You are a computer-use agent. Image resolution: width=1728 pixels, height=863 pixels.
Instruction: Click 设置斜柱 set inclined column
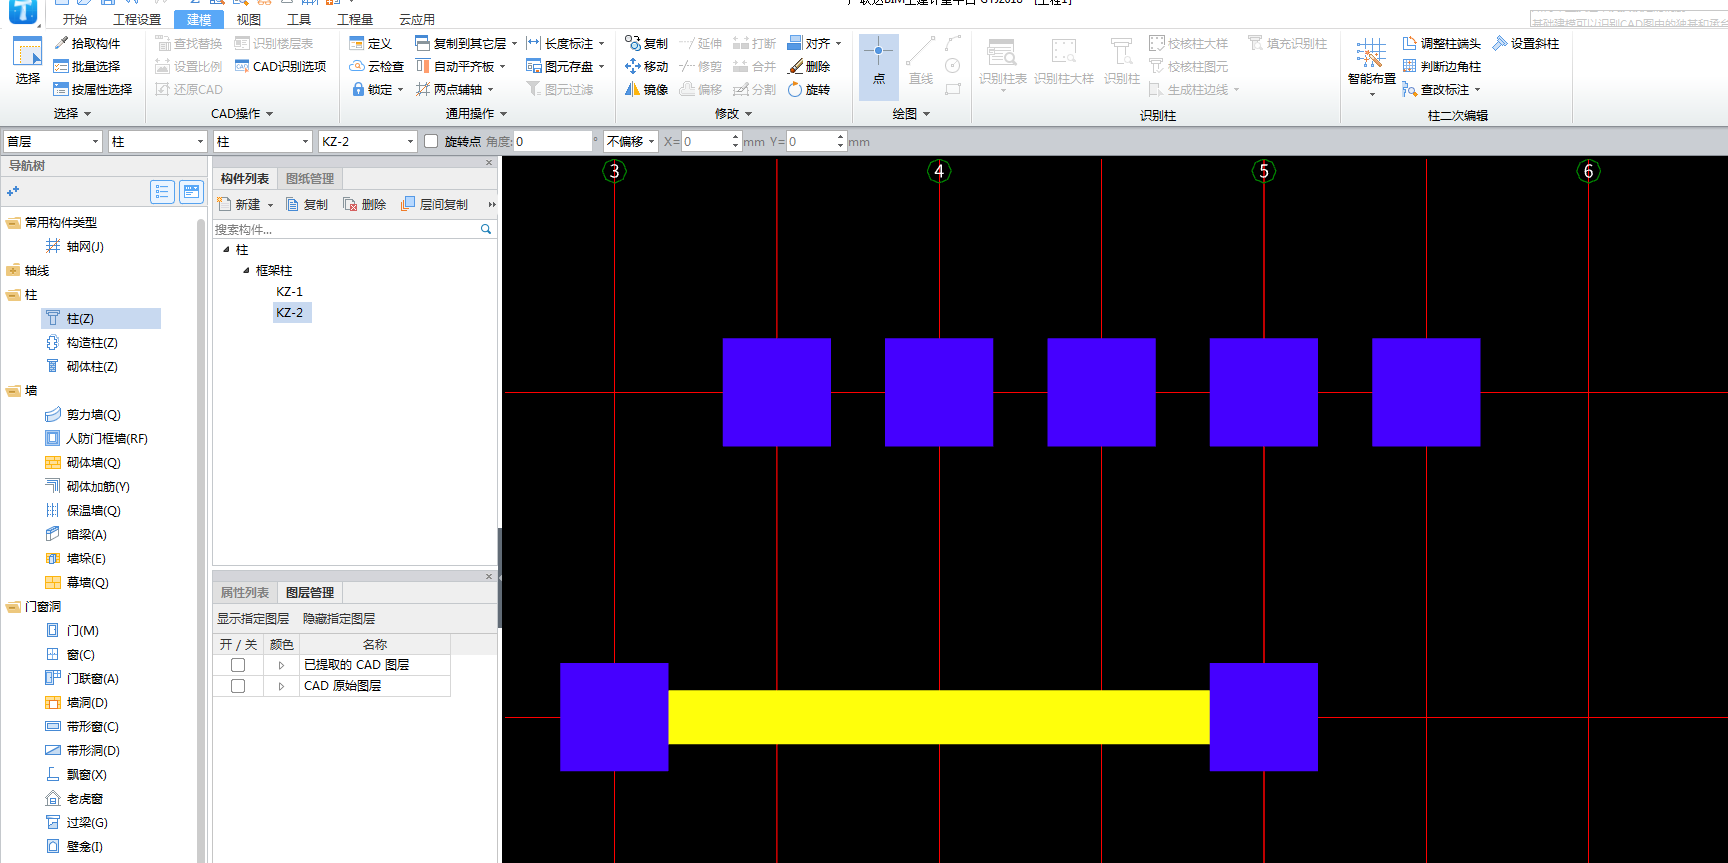[x=1525, y=43]
